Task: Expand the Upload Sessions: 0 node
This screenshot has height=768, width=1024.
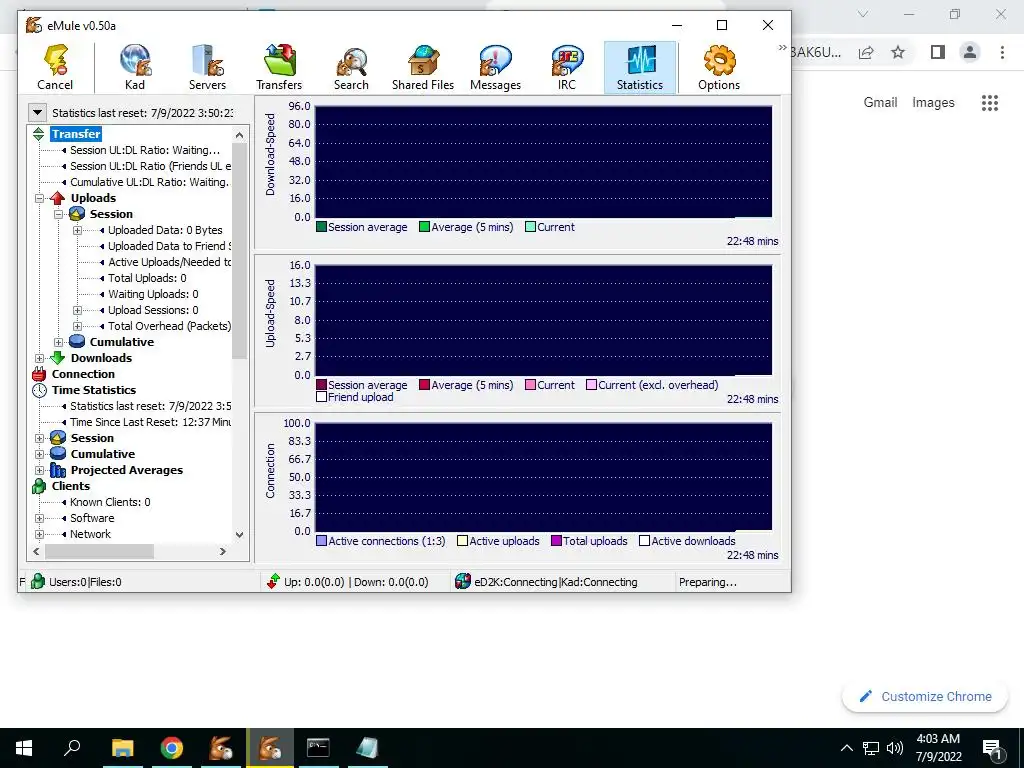Action: tap(77, 310)
